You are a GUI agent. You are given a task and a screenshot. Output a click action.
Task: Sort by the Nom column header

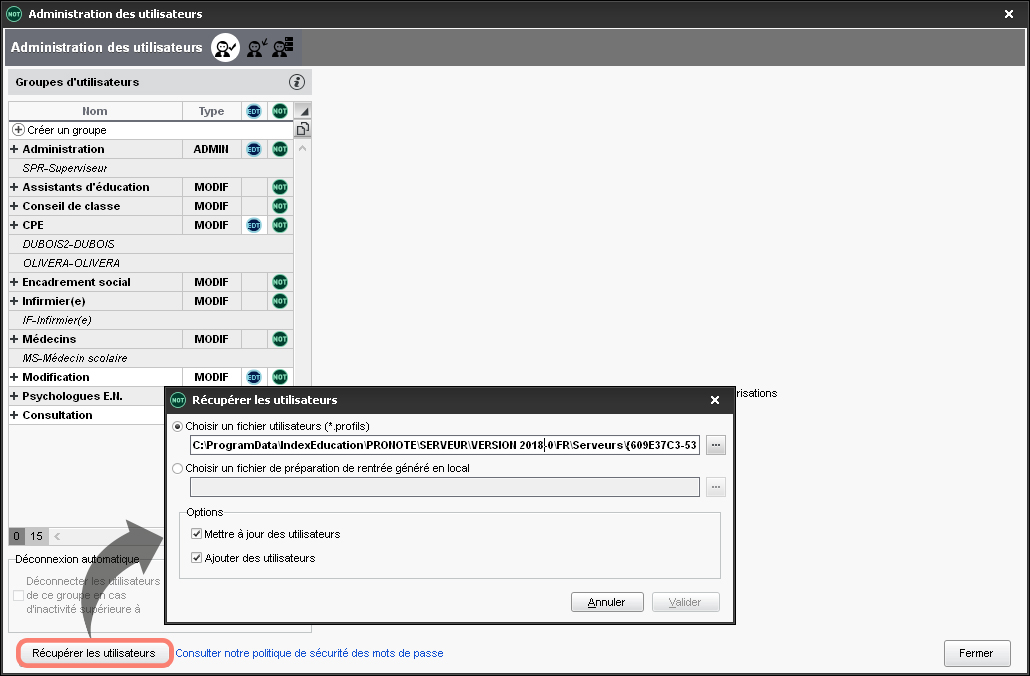point(95,111)
